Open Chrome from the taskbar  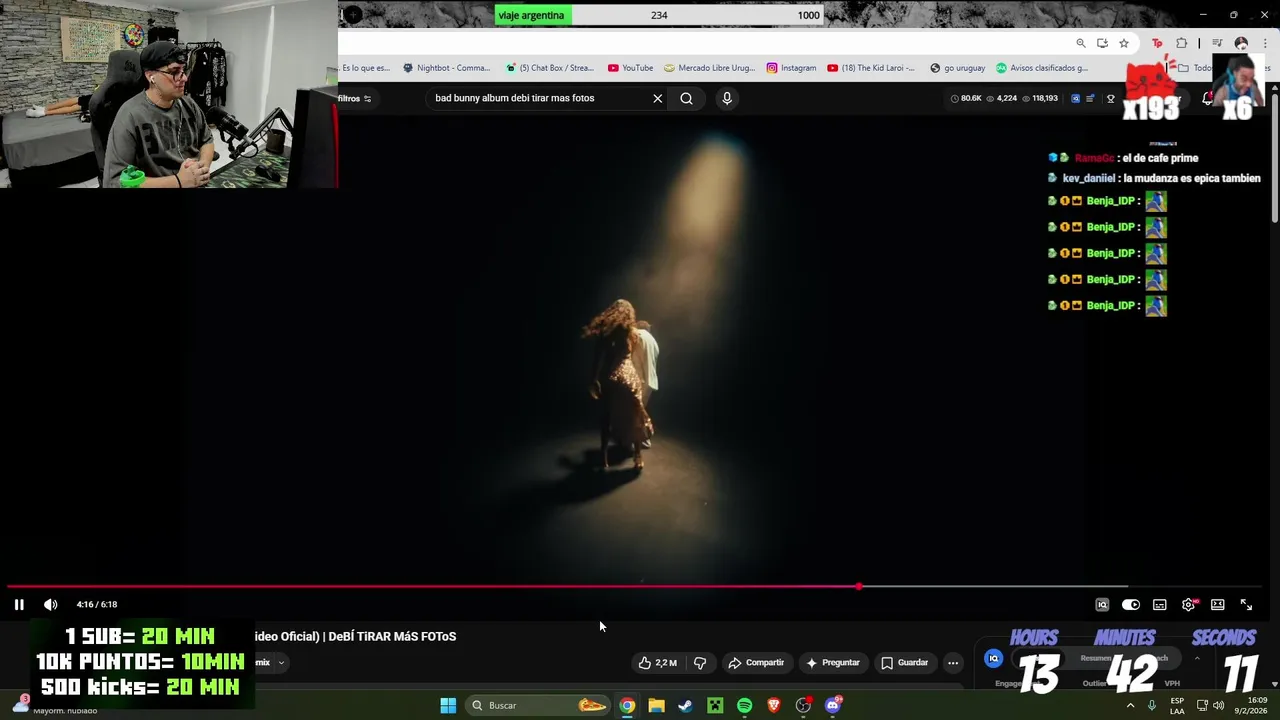coord(627,705)
